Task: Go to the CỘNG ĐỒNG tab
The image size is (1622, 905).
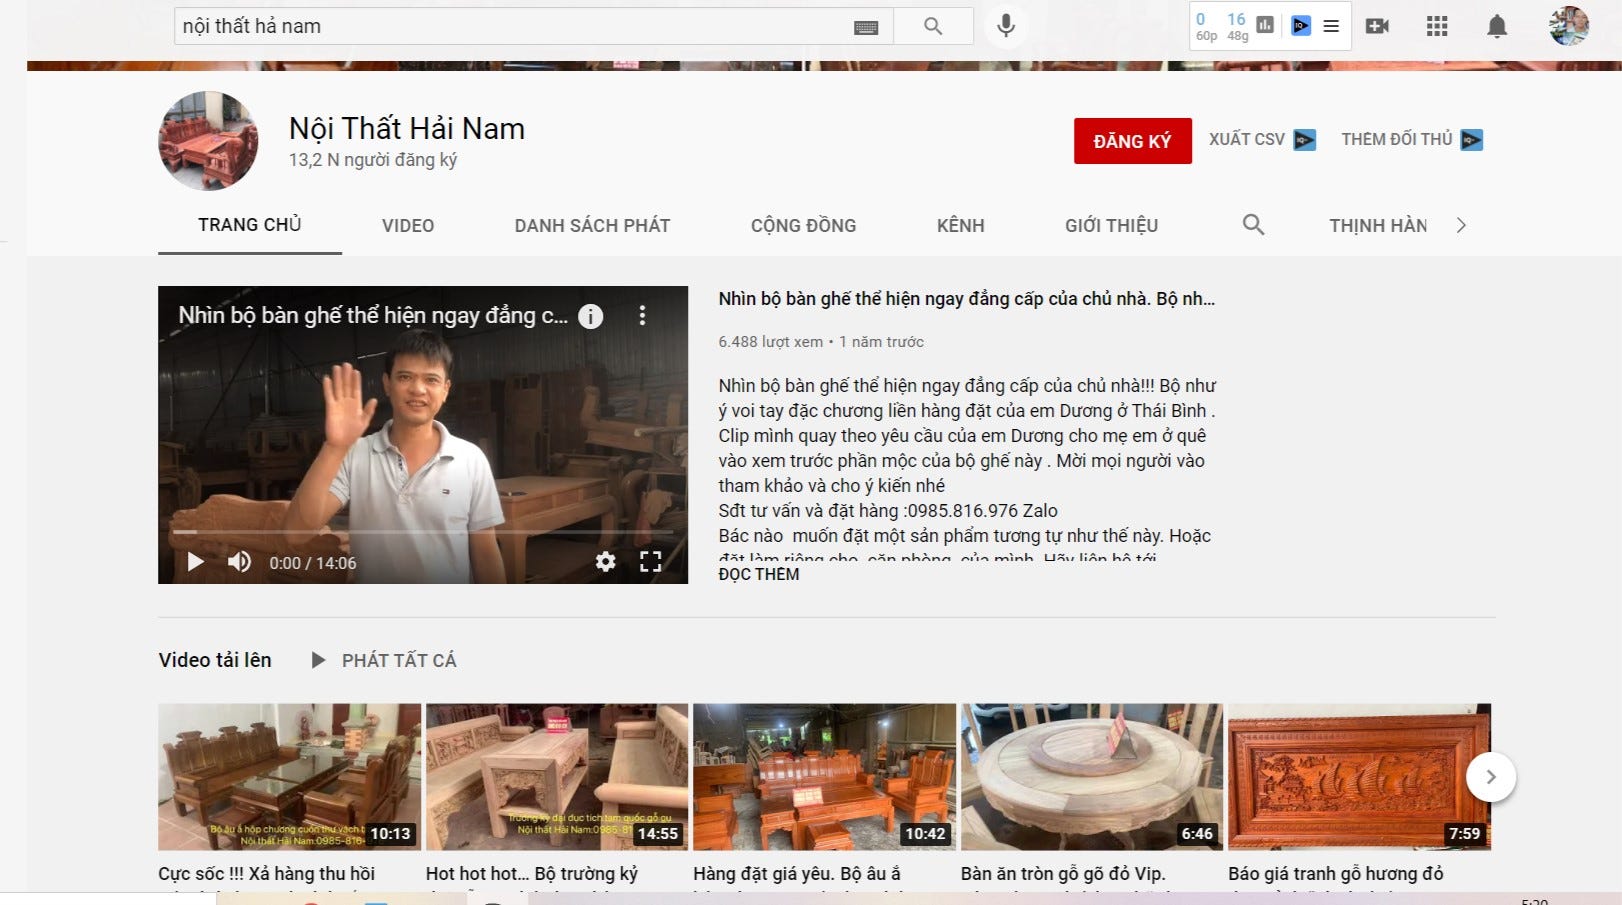Action: (803, 226)
